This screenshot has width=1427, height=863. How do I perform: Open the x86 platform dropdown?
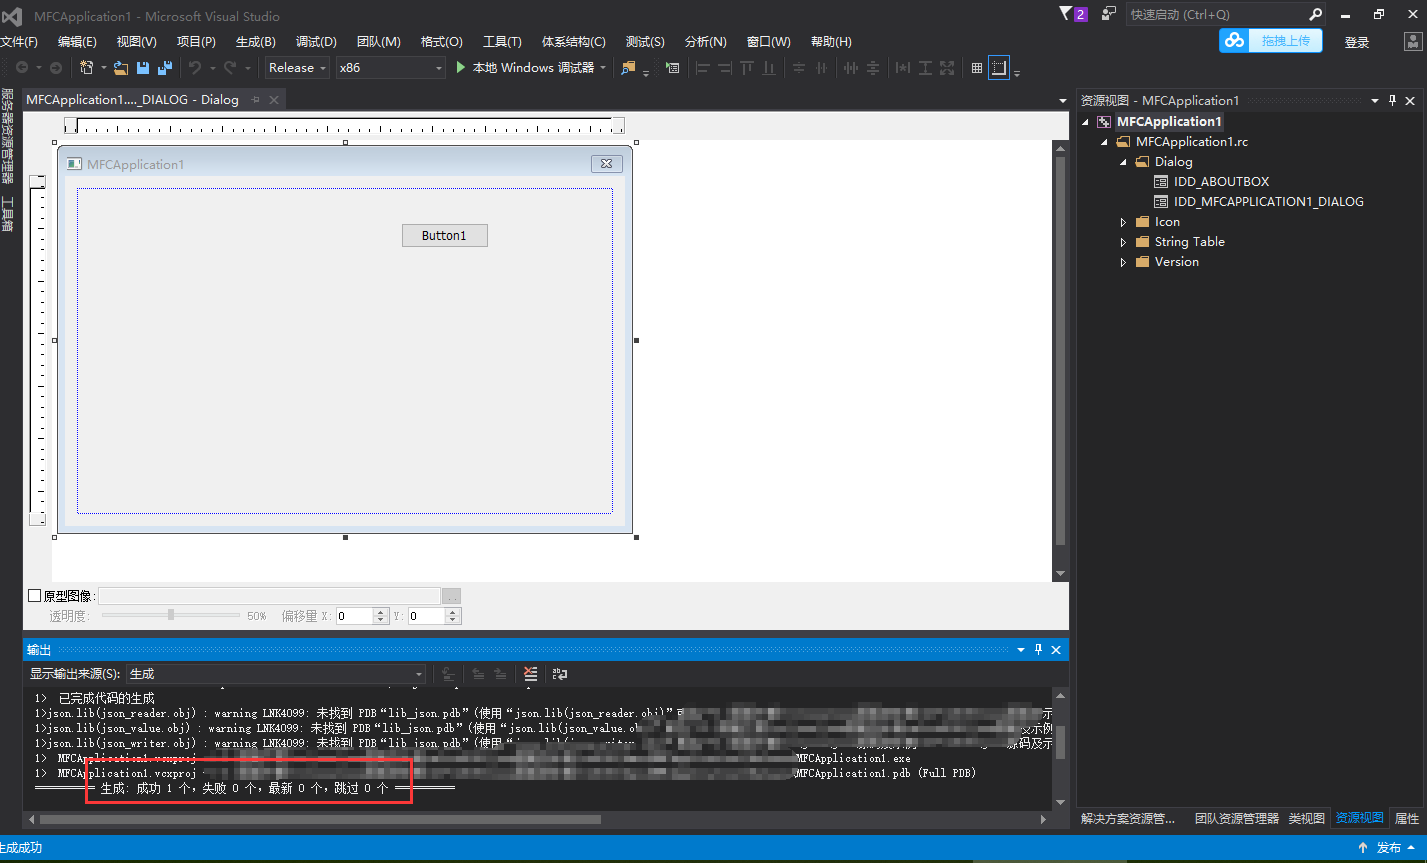[x=390, y=68]
